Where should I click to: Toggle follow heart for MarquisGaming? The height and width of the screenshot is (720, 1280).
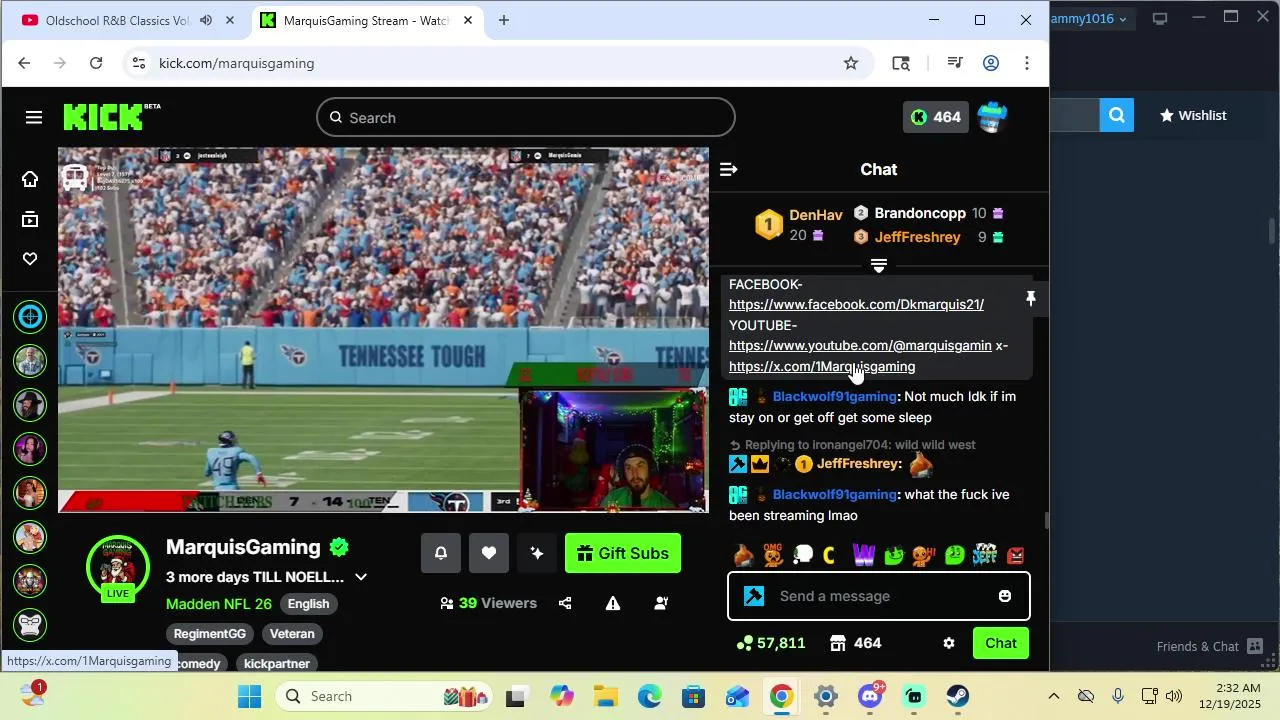[489, 553]
